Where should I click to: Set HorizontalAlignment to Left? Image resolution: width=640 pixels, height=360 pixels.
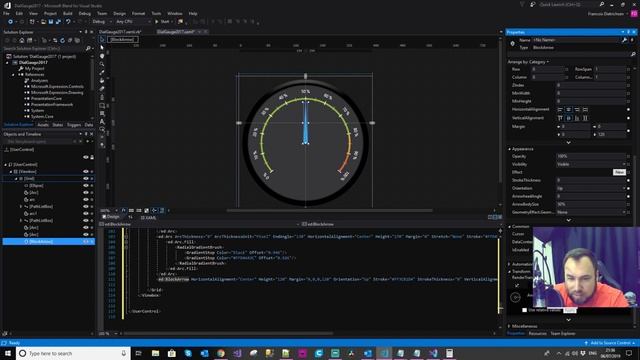tap(560, 109)
